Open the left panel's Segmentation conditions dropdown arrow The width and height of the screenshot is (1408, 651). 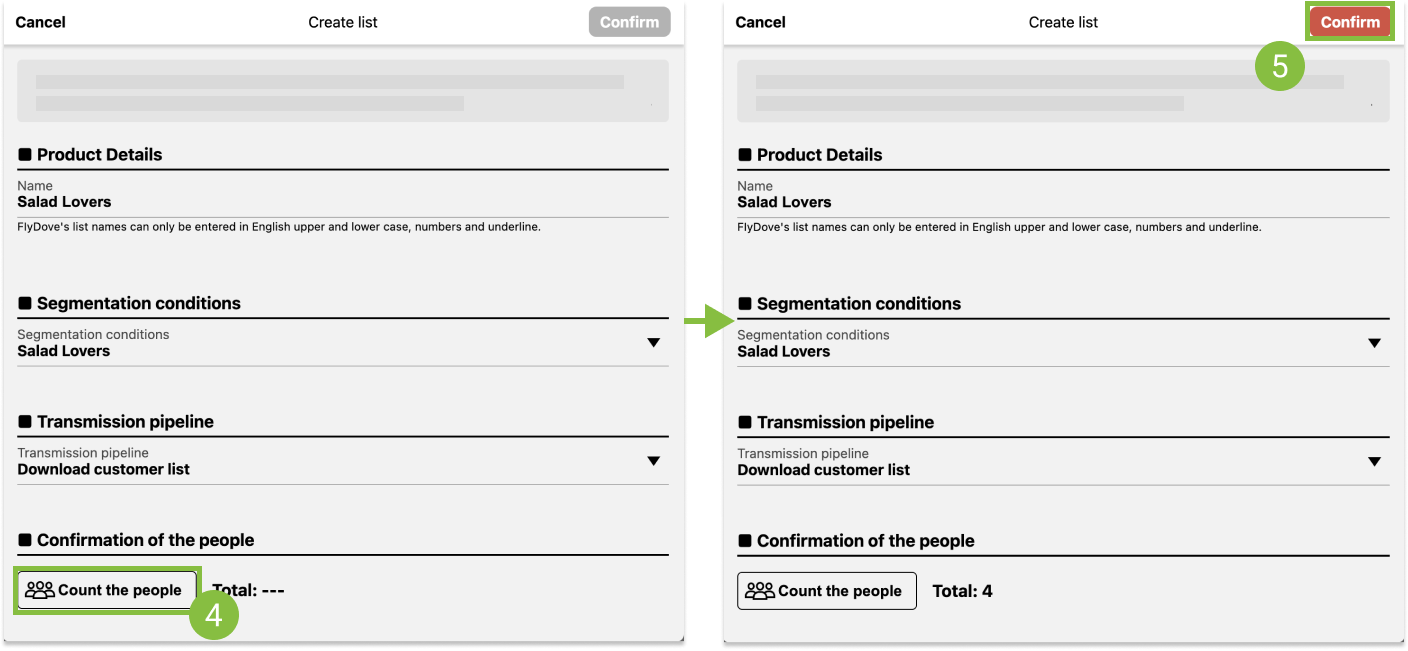click(x=653, y=343)
